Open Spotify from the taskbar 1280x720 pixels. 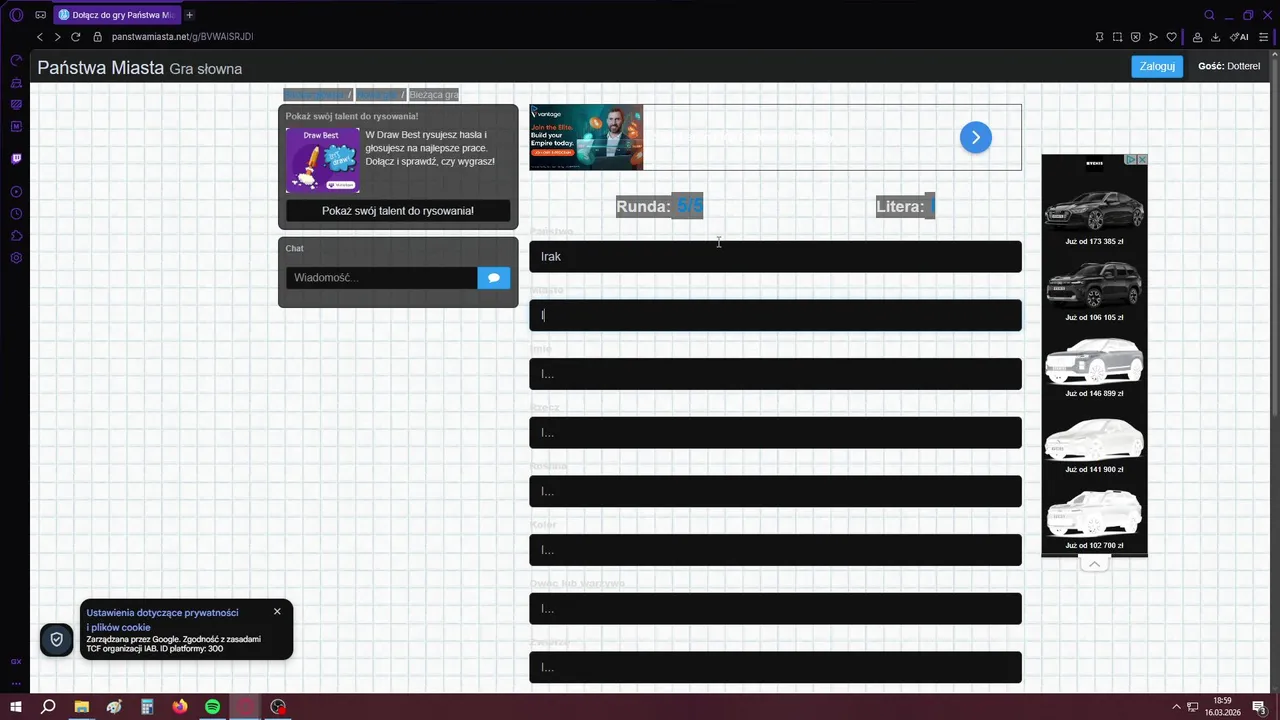(x=212, y=707)
